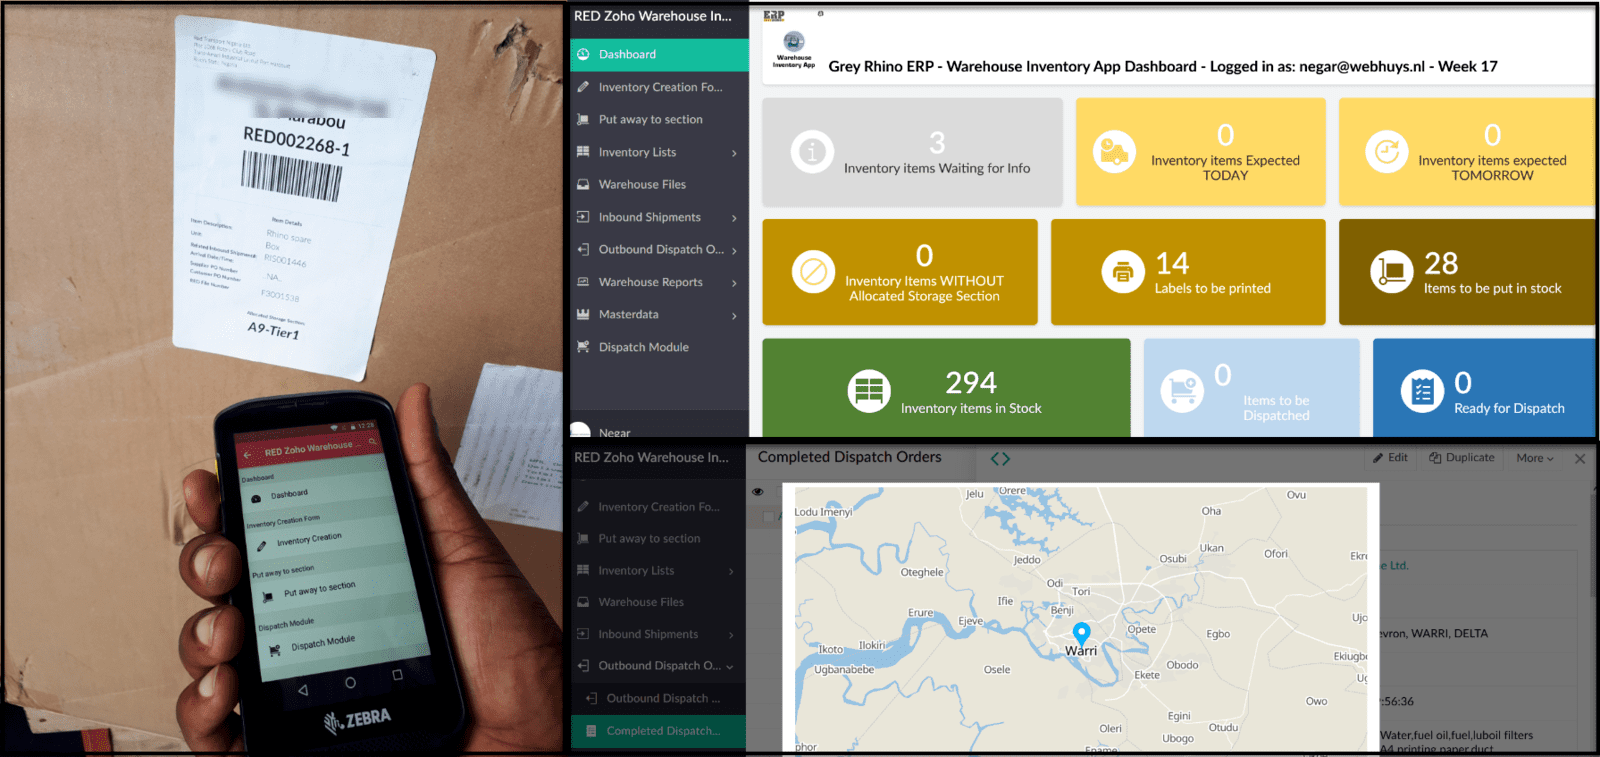Click the prohibited icon on the WITHOUT Allocated Storage card

click(x=813, y=272)
